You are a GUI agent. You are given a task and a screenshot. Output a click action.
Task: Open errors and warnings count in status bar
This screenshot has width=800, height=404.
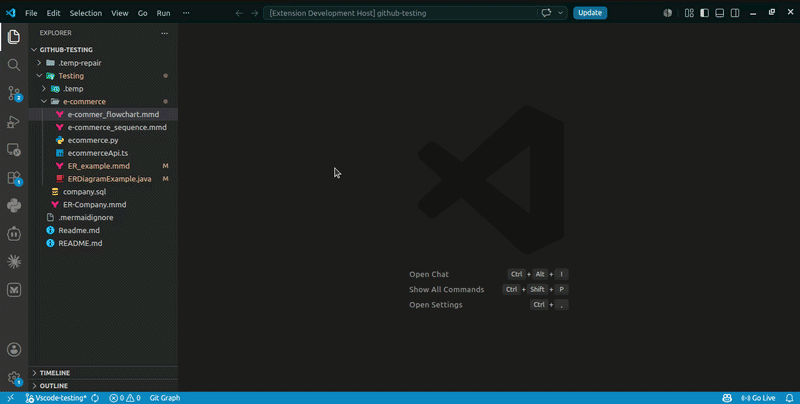(125, 398)
